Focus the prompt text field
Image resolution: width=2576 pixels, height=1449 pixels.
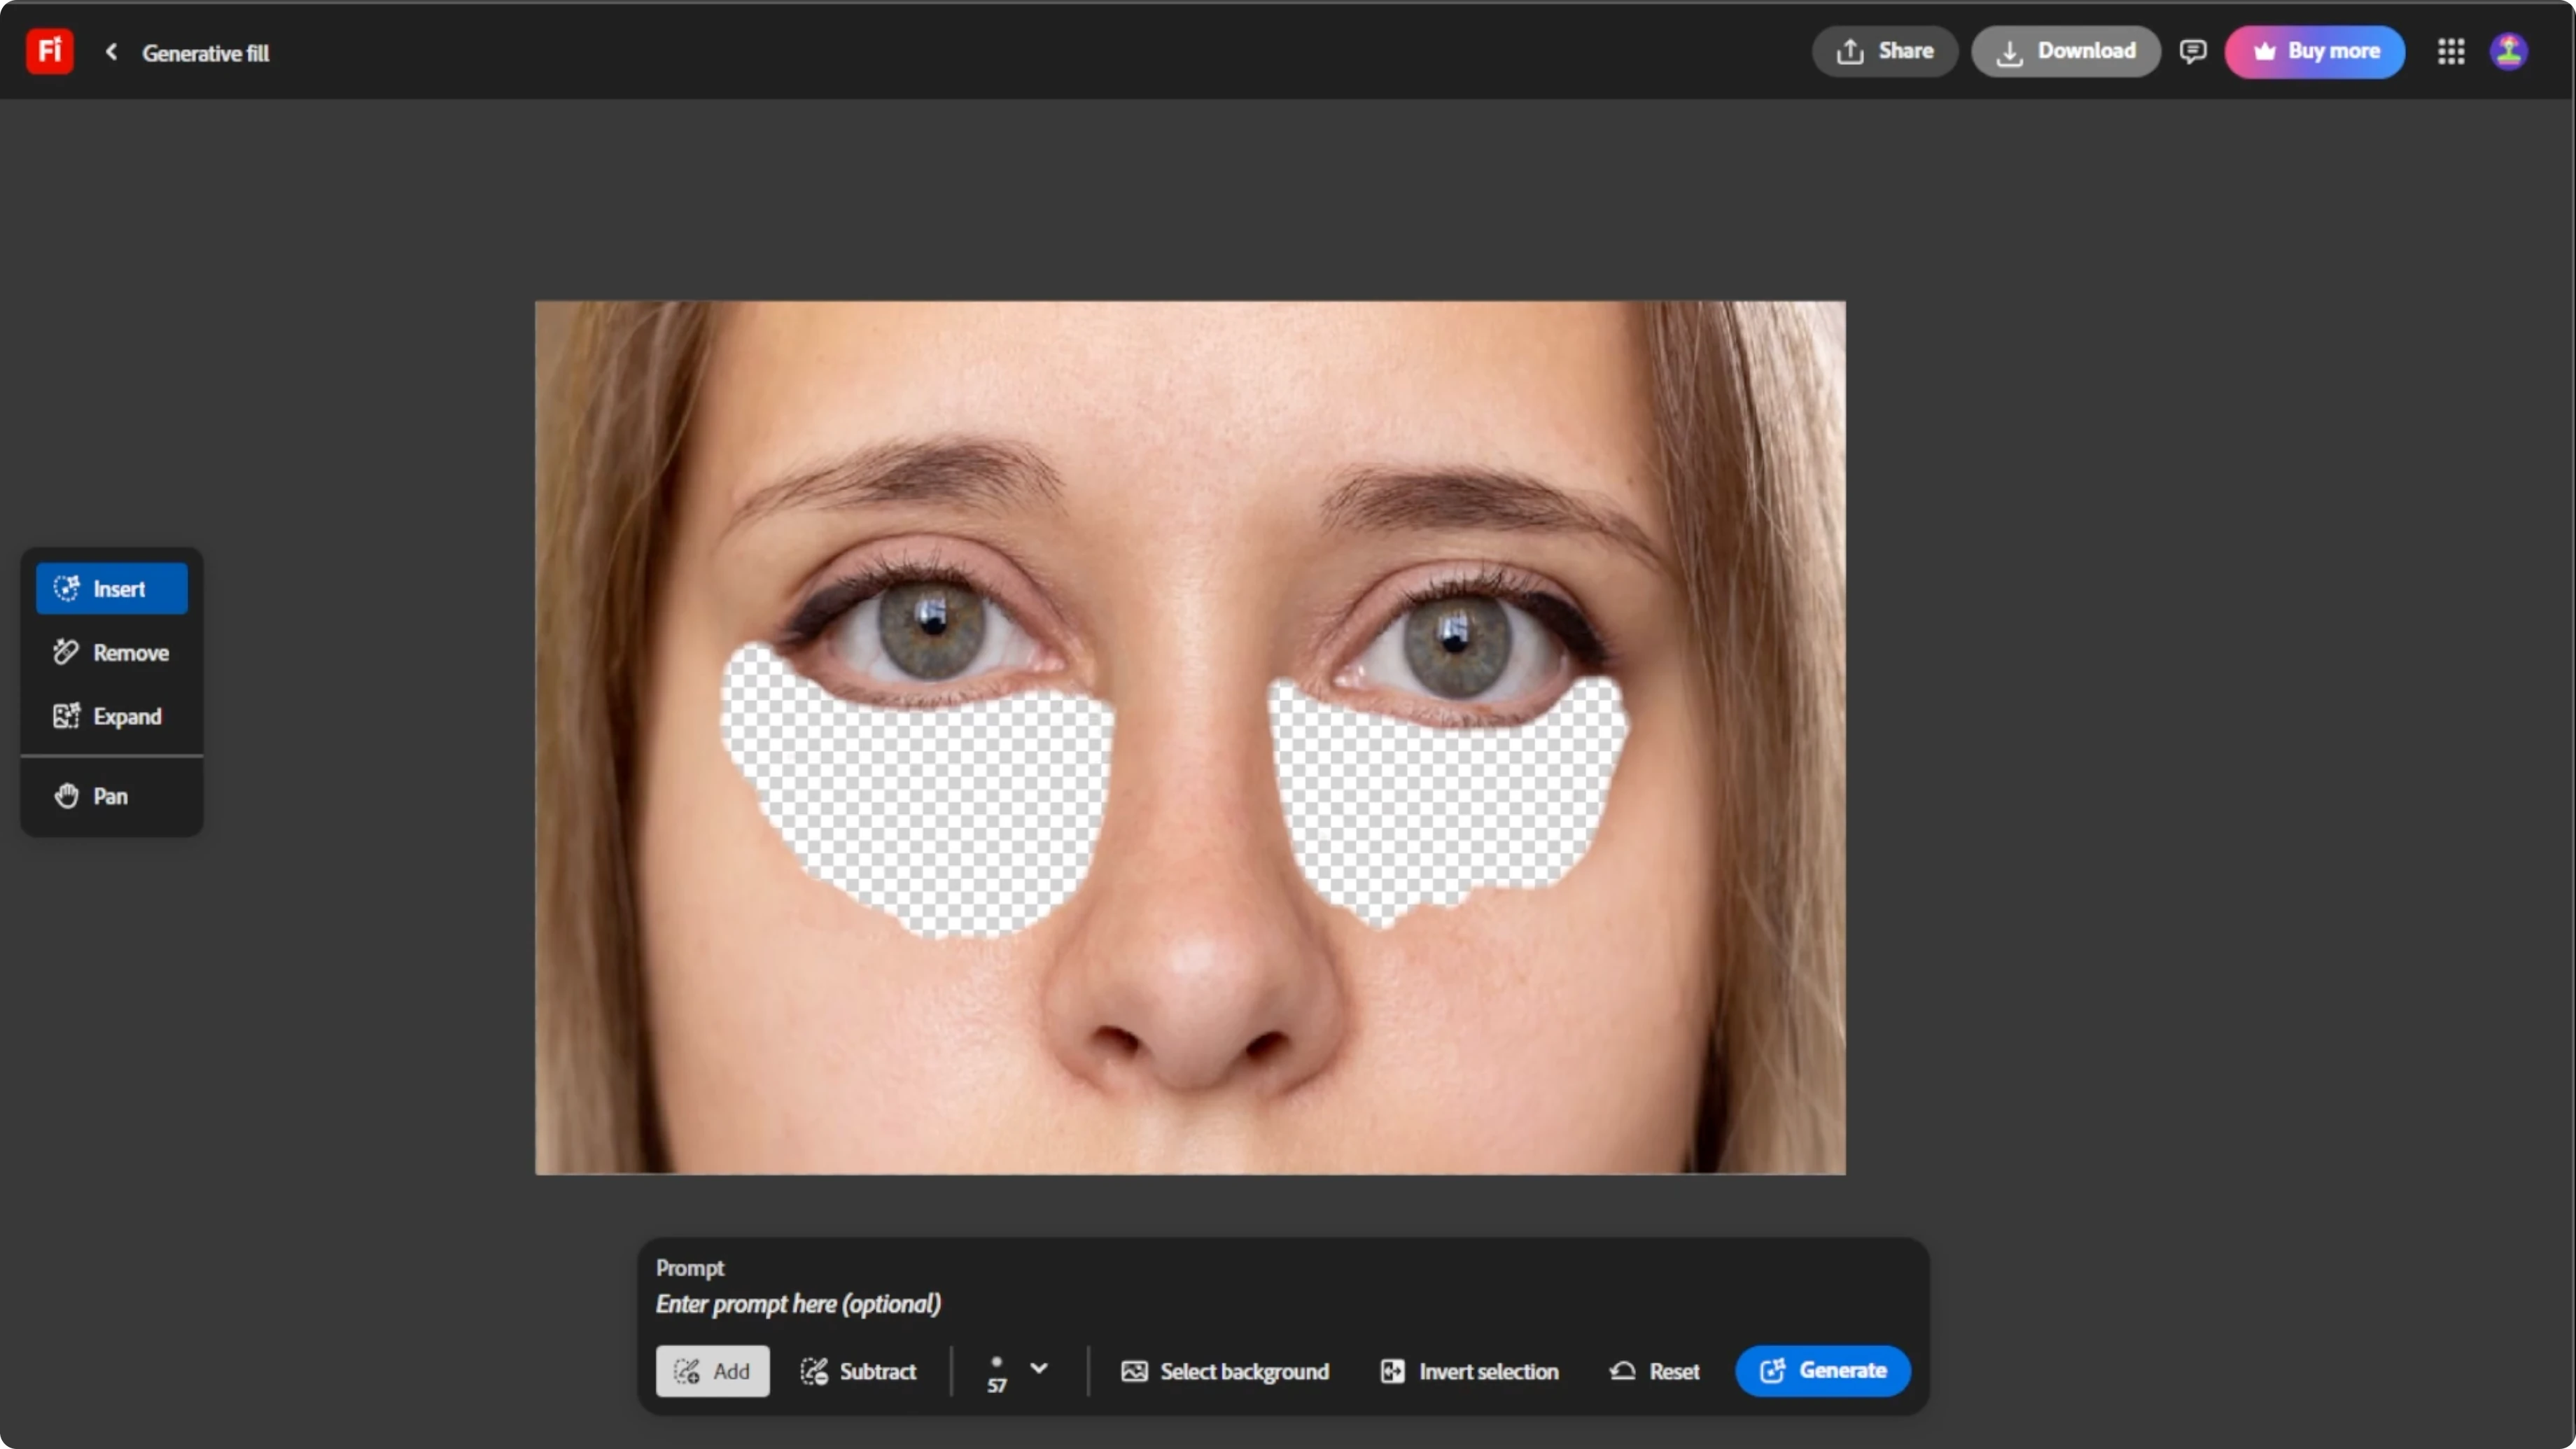pyautogui.click(x=1282, y=1304)
